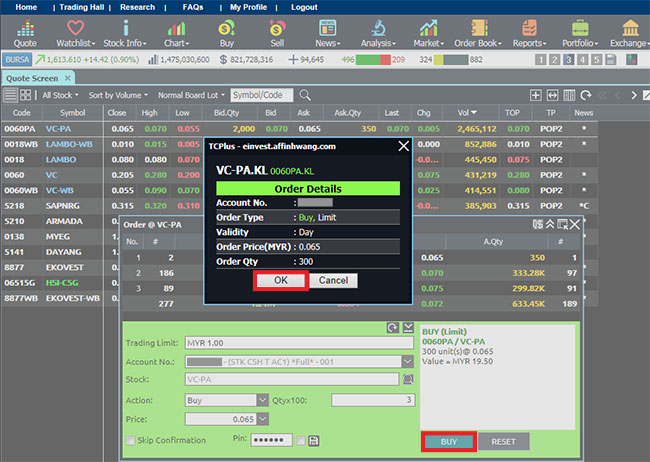Click the stock search magnifier icon
Viewport: 650px width, 462px height.
pos(408,380)
